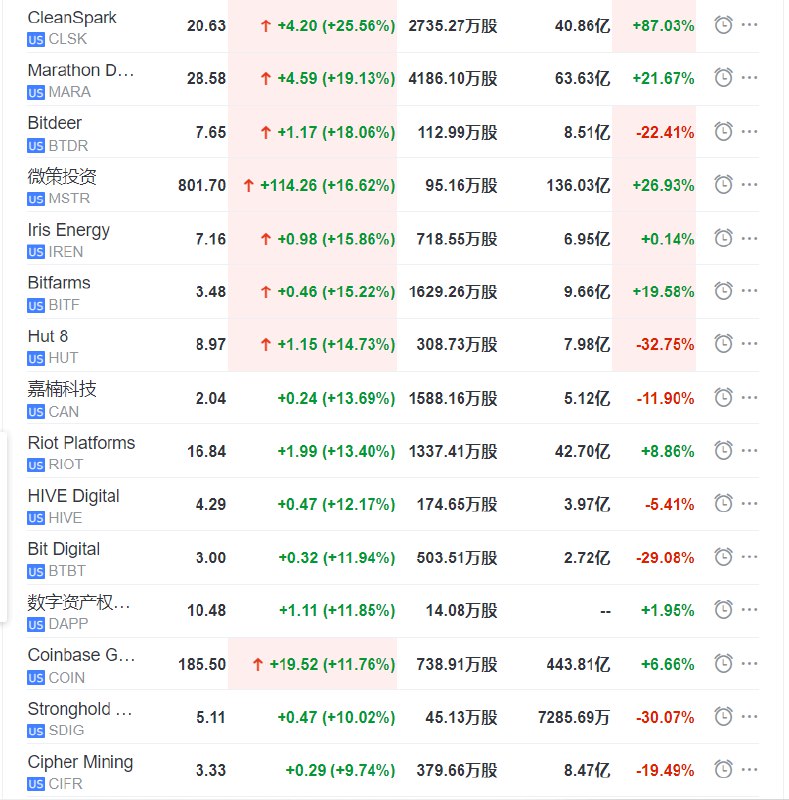Click the +87.03% performance value

(663, 26)
